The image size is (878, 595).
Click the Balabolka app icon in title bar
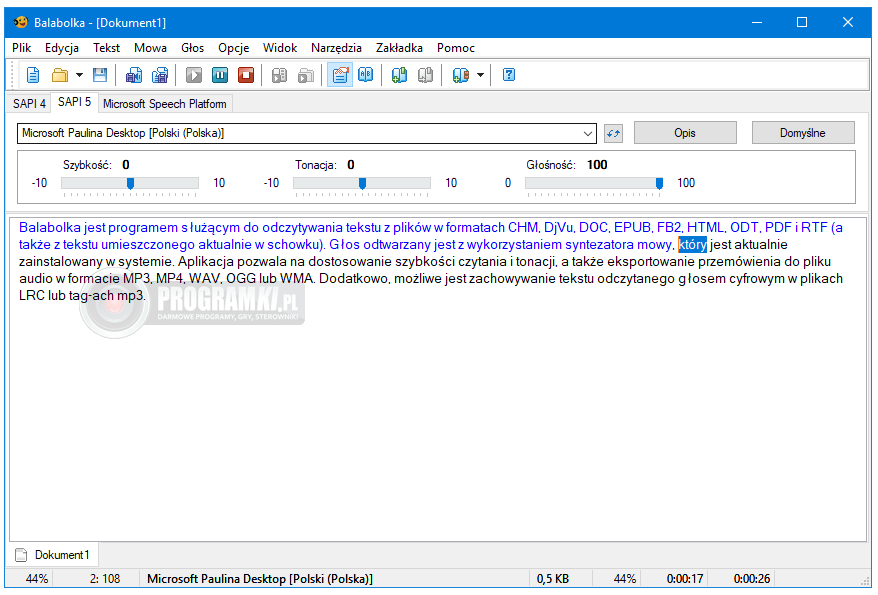20,22
